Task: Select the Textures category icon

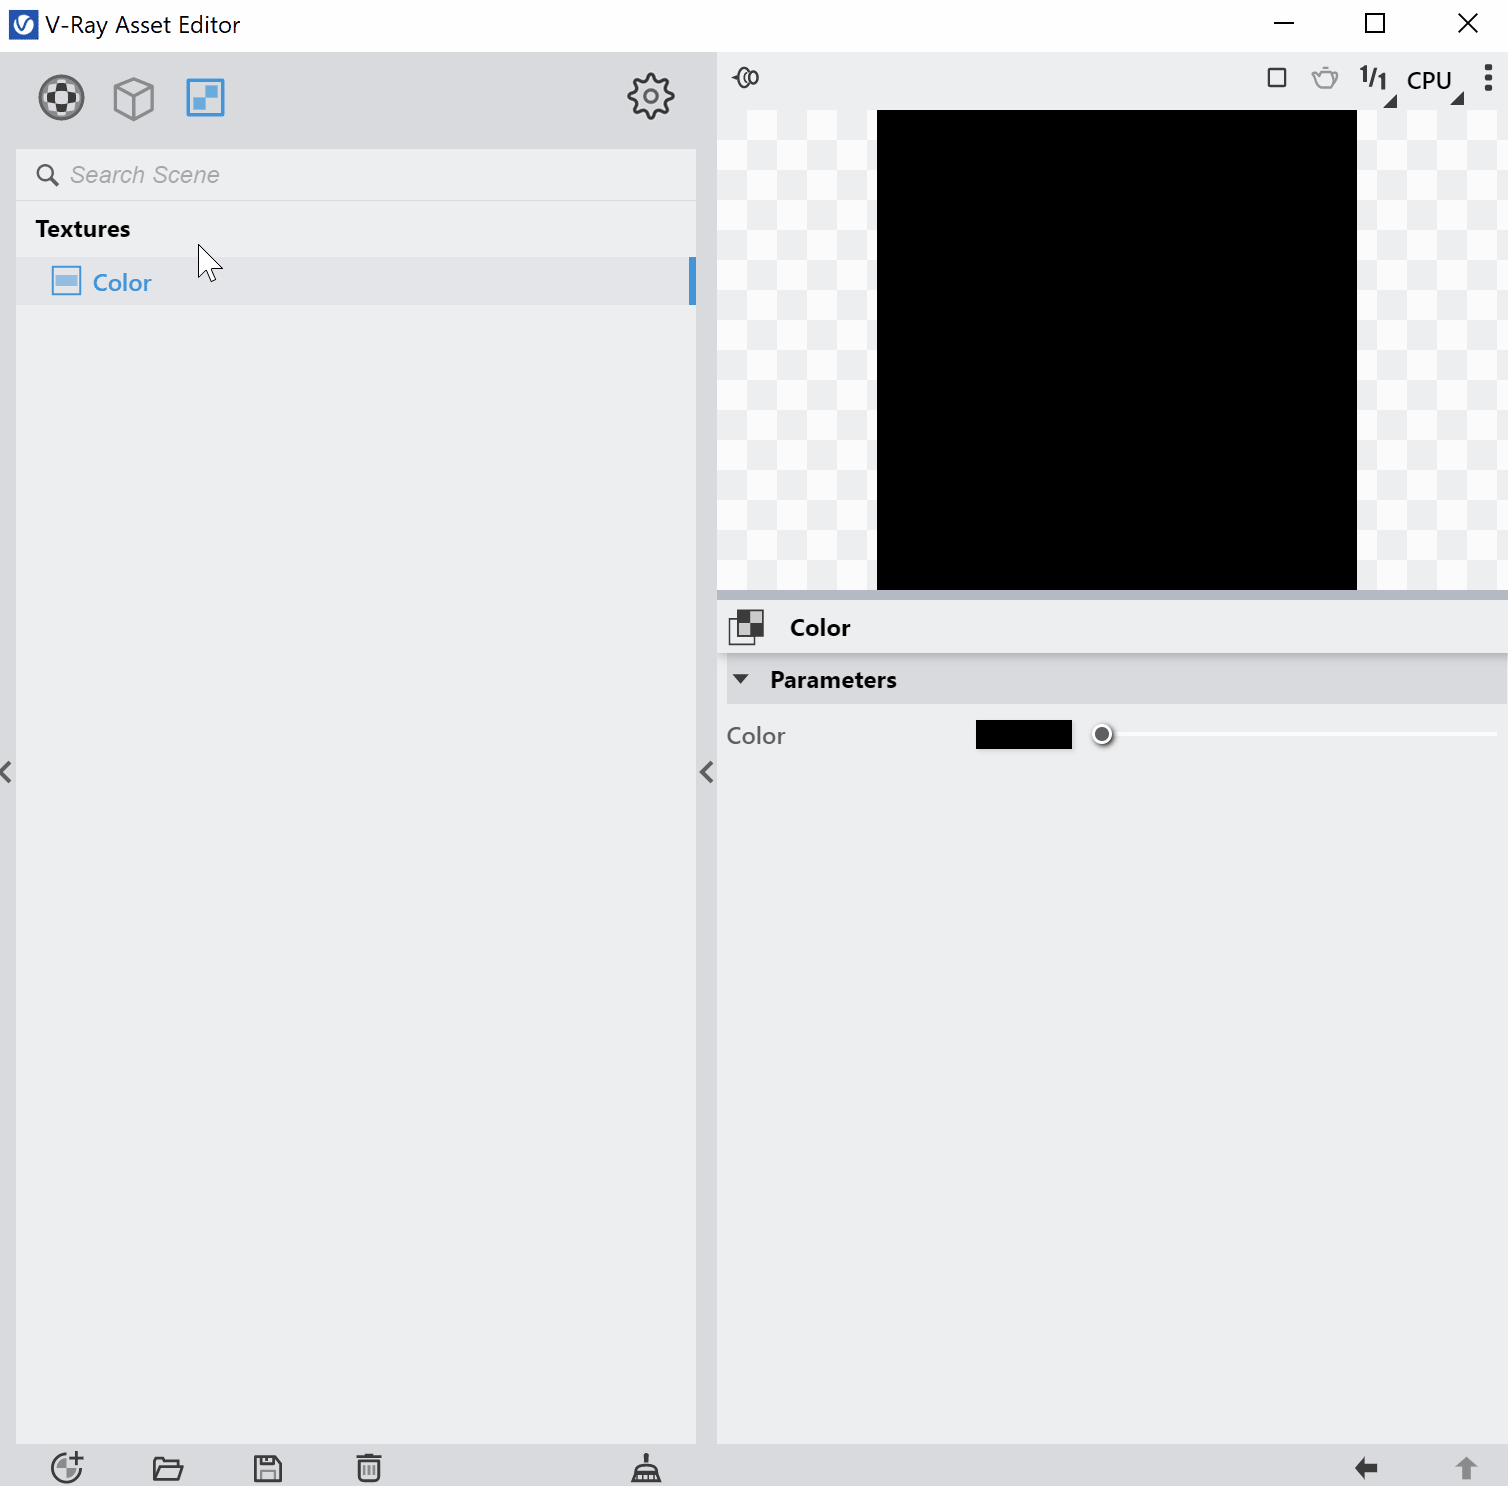Action: 206,98
